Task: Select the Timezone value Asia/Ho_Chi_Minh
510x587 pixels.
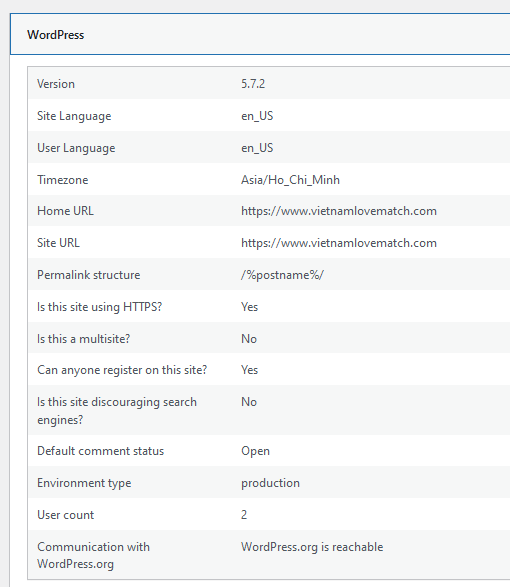Action: pos(290,180)
